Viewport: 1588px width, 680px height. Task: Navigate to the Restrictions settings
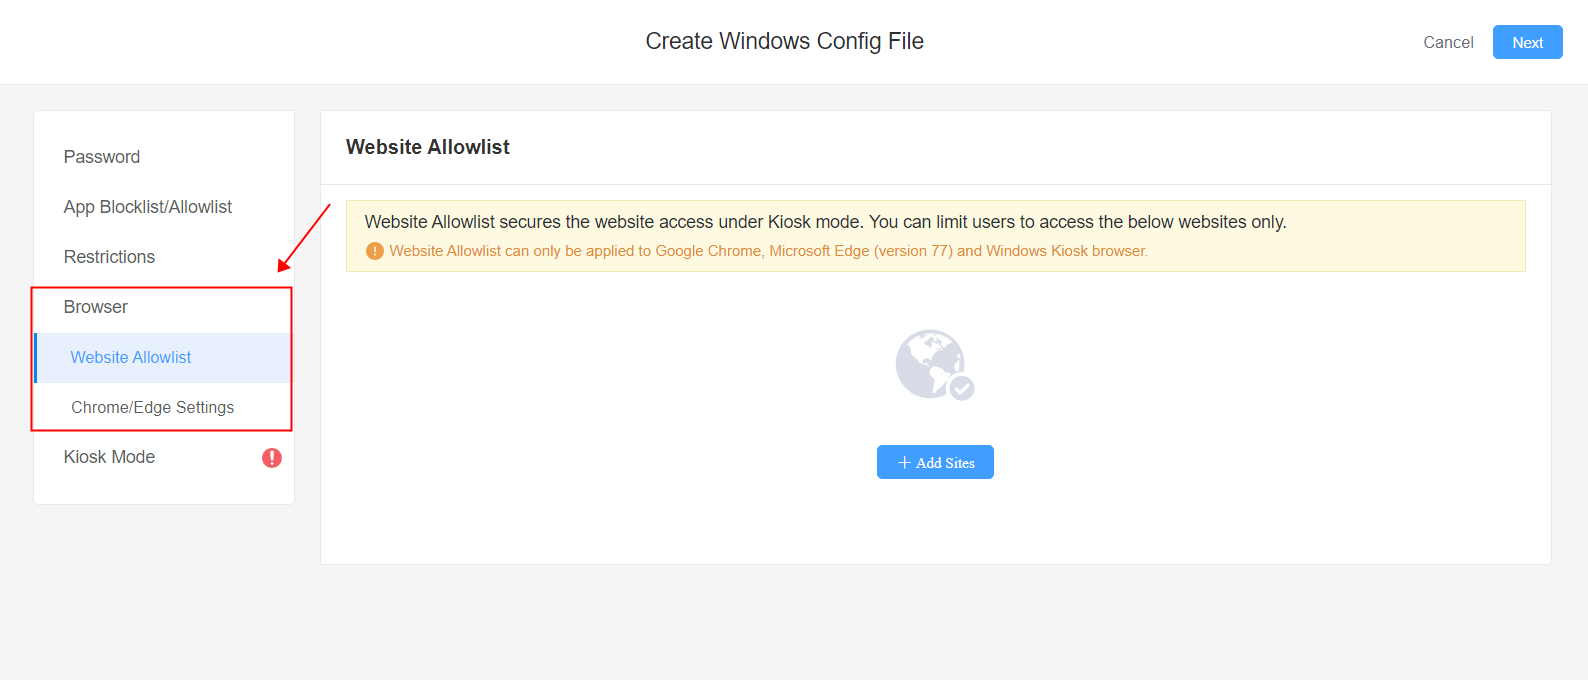109,257
